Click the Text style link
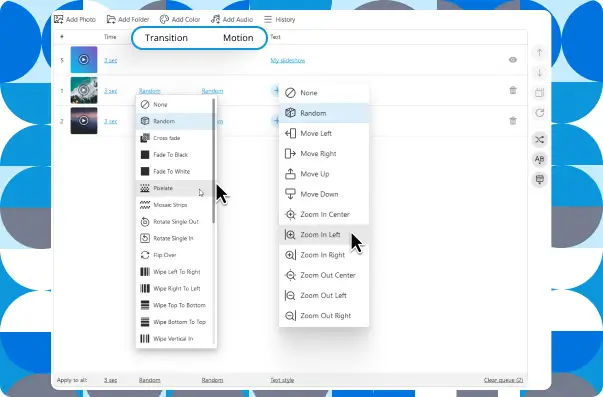The image size is (603, 397). click(282, 380)
